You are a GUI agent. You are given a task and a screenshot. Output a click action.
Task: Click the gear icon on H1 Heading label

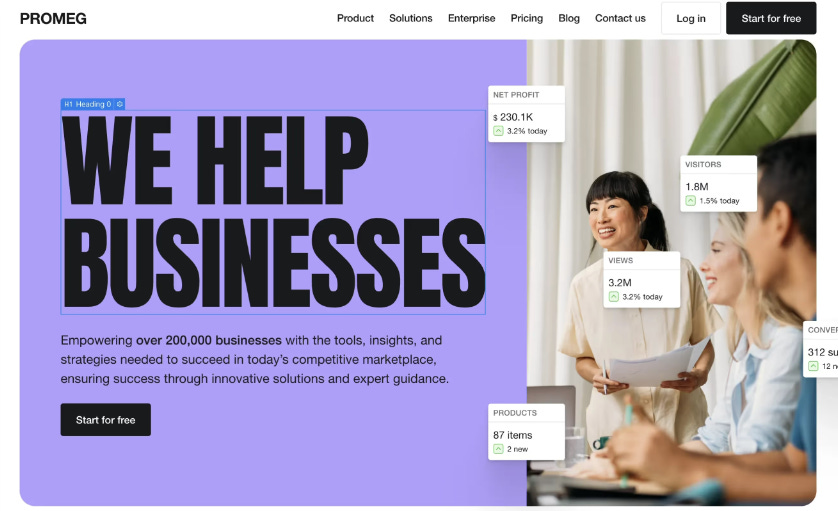pos(120,104)
